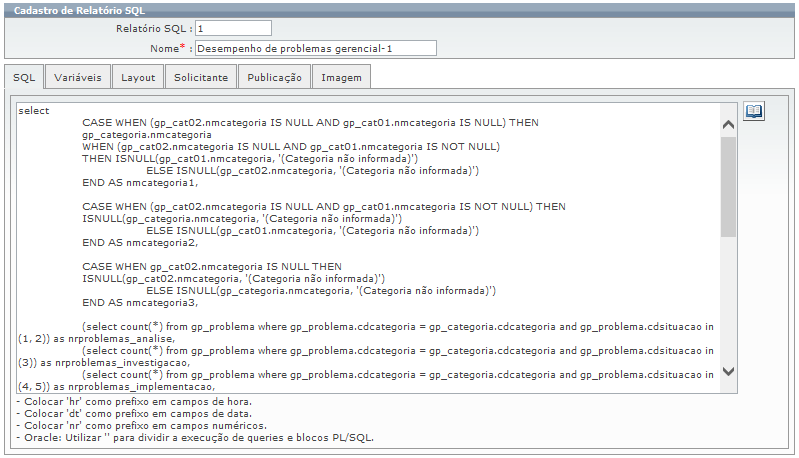
Task: Show the Imagem tab
Action: pyautogui.click(x=342, y=77)
